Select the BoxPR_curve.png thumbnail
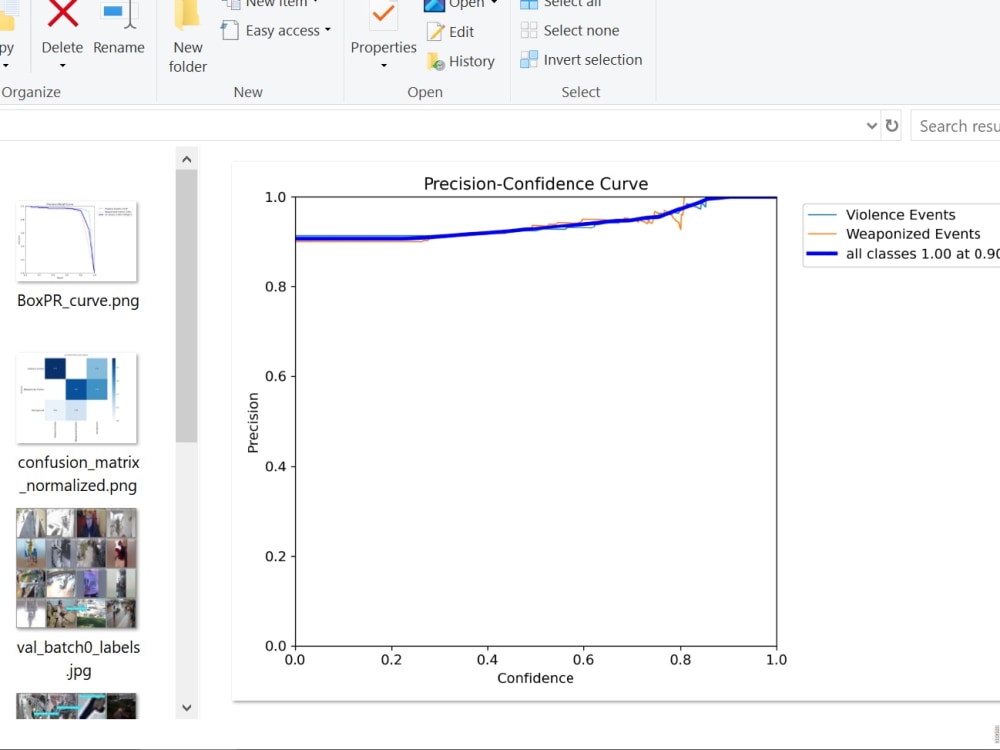Image resolution: width=1000 pixels, height=750 pixels. coord(77,241)
